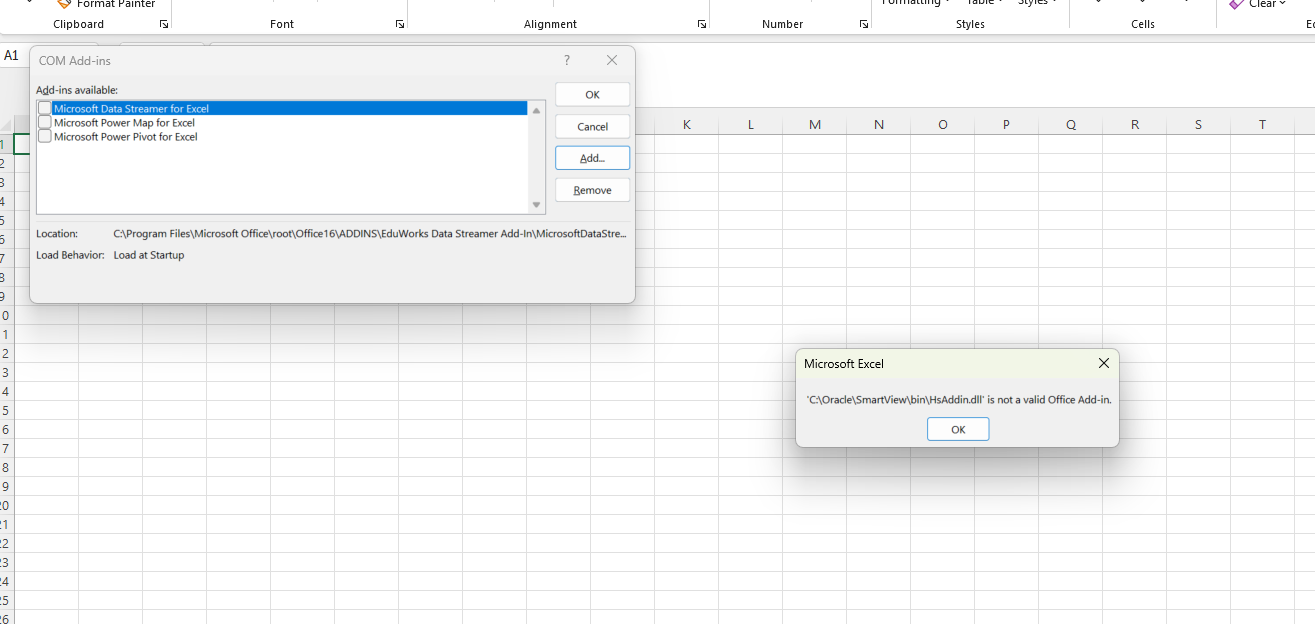The image size is (1315, 624).
Task: Select column R header
Action: (x=1135, y=124)
